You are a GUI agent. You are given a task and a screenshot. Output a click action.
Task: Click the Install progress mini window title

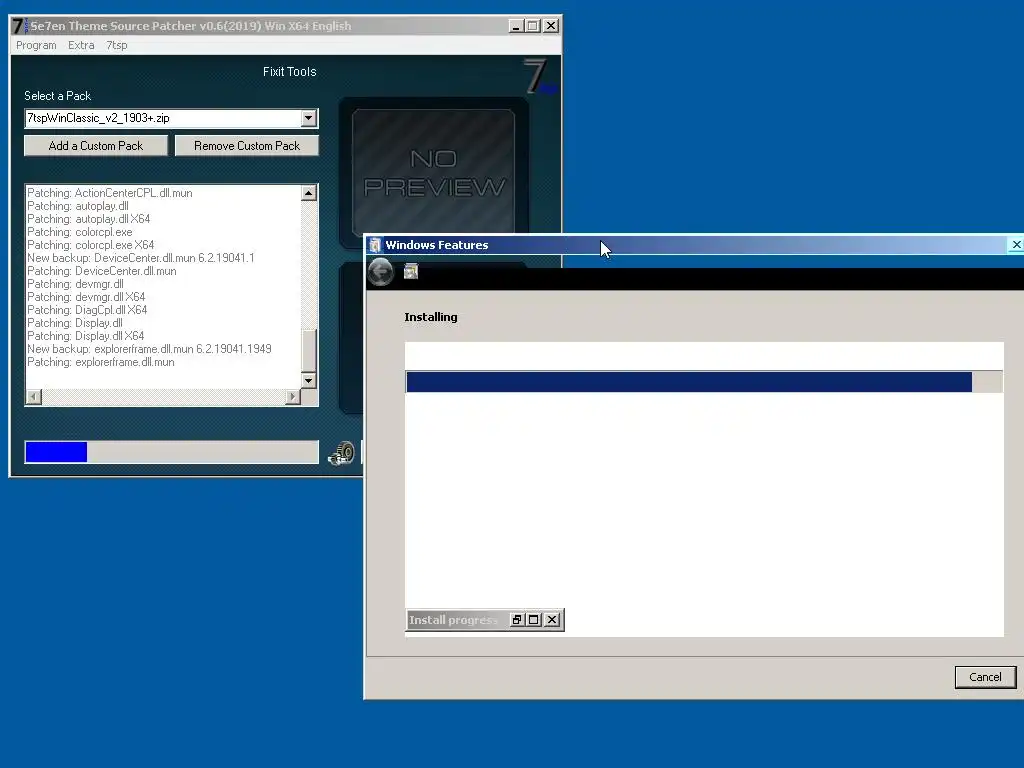click(x=453, y=620)
